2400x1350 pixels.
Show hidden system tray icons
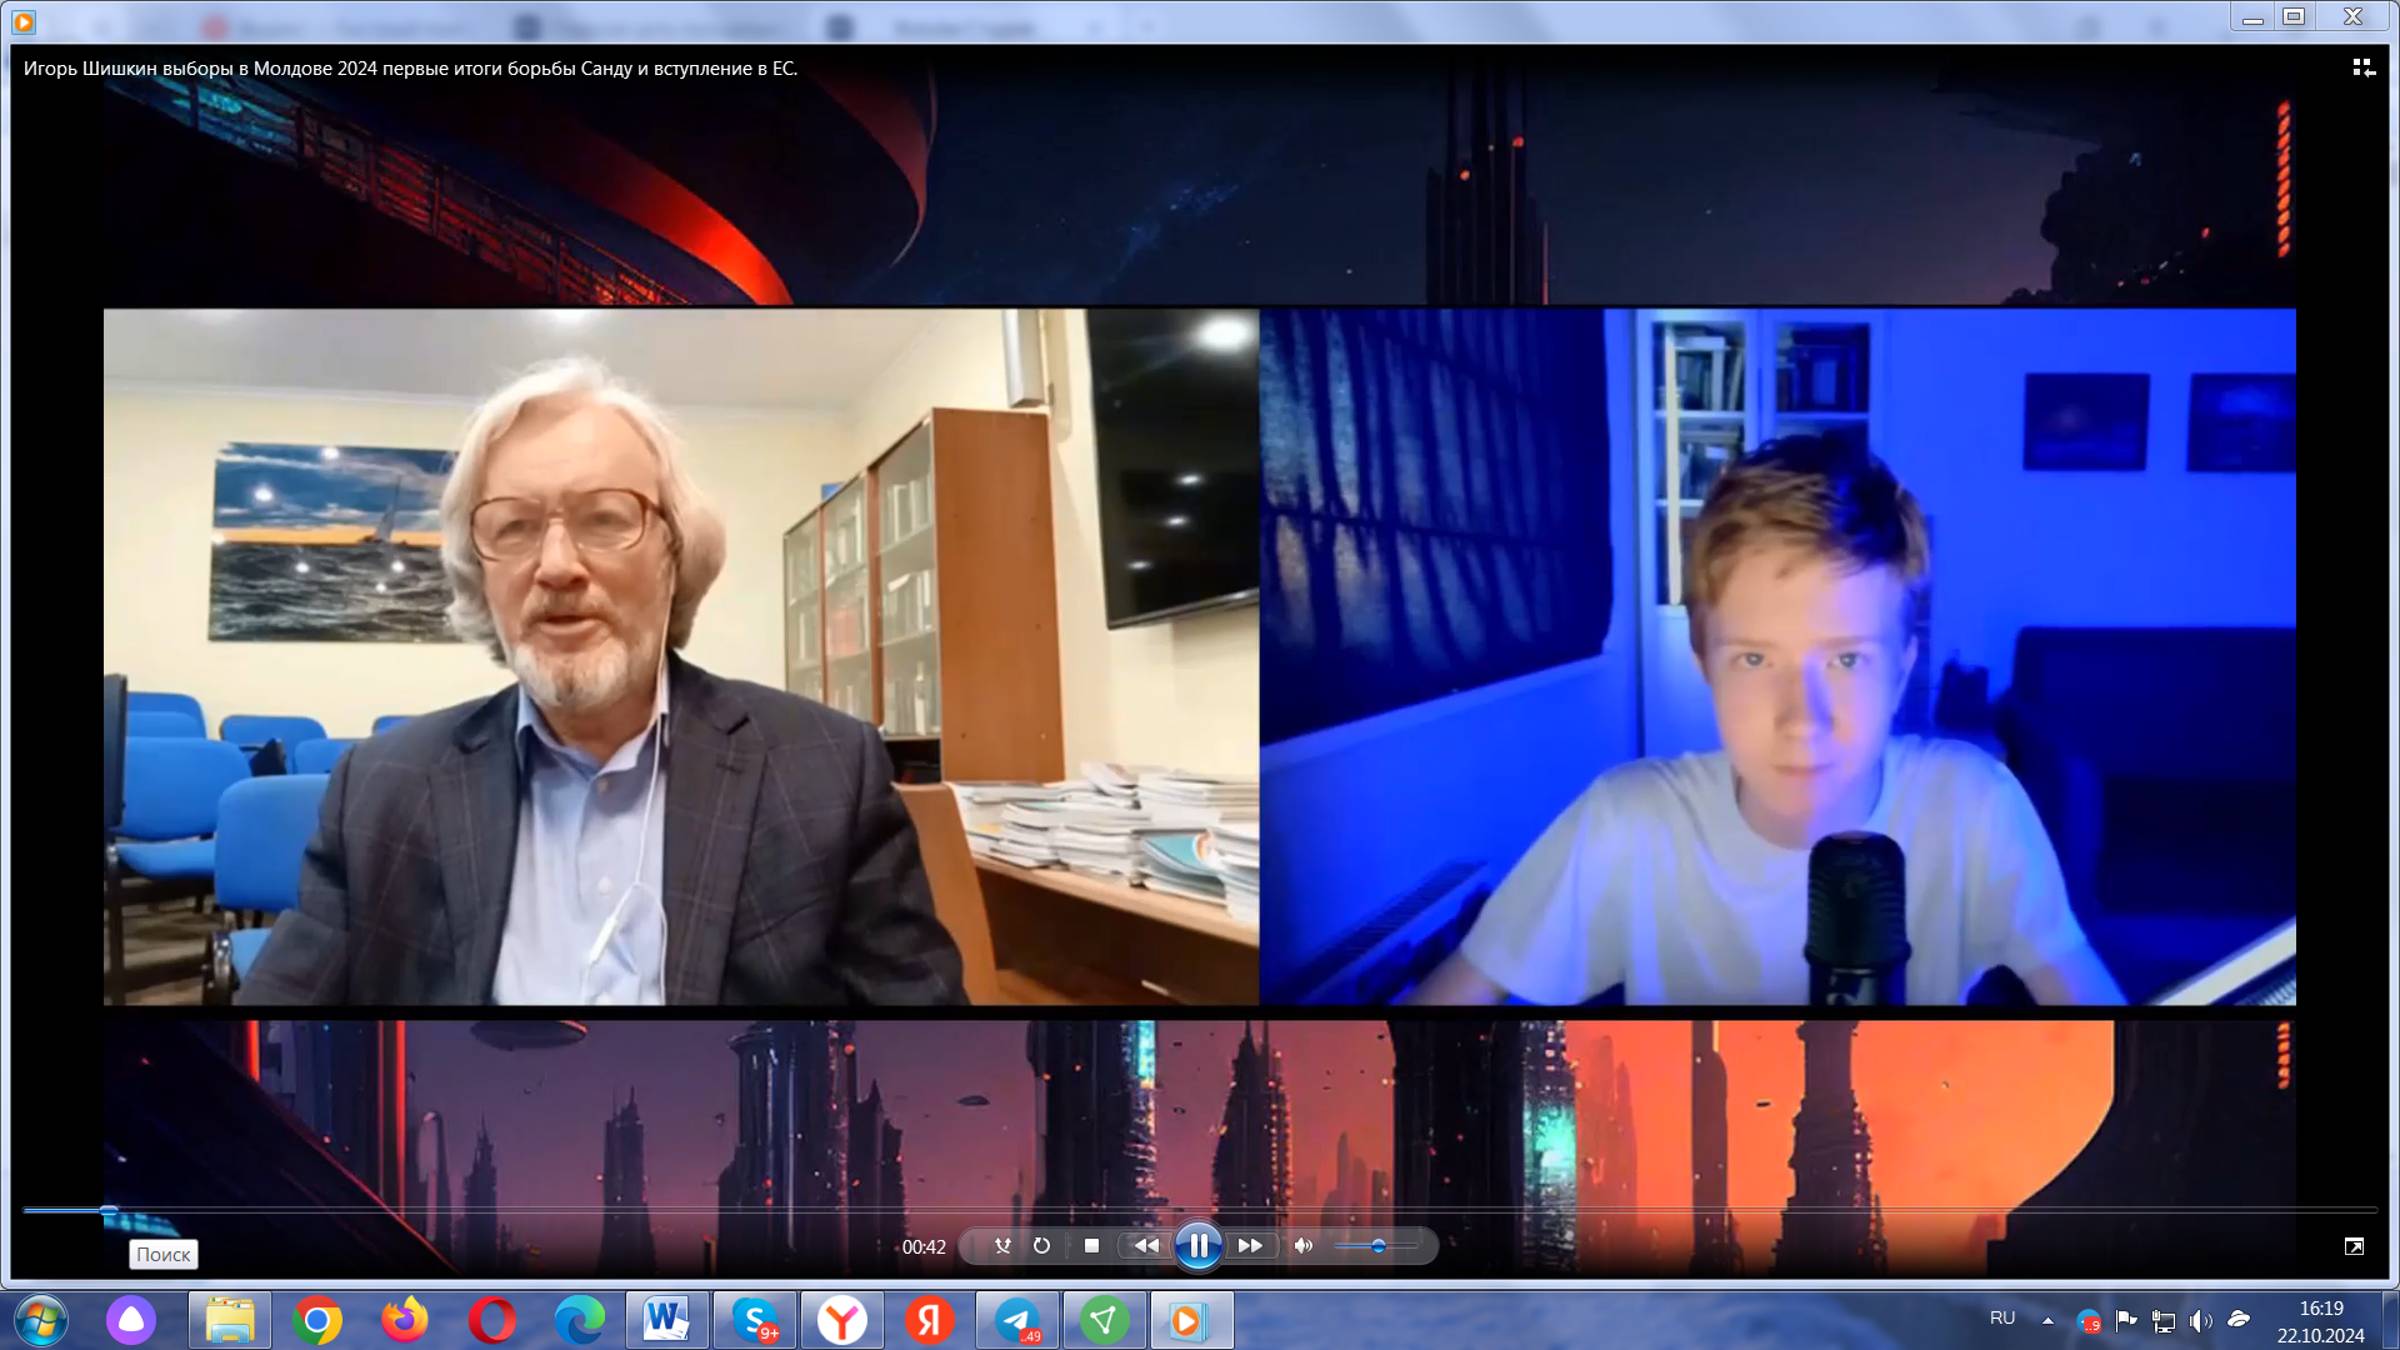tap(2048, 1320)
